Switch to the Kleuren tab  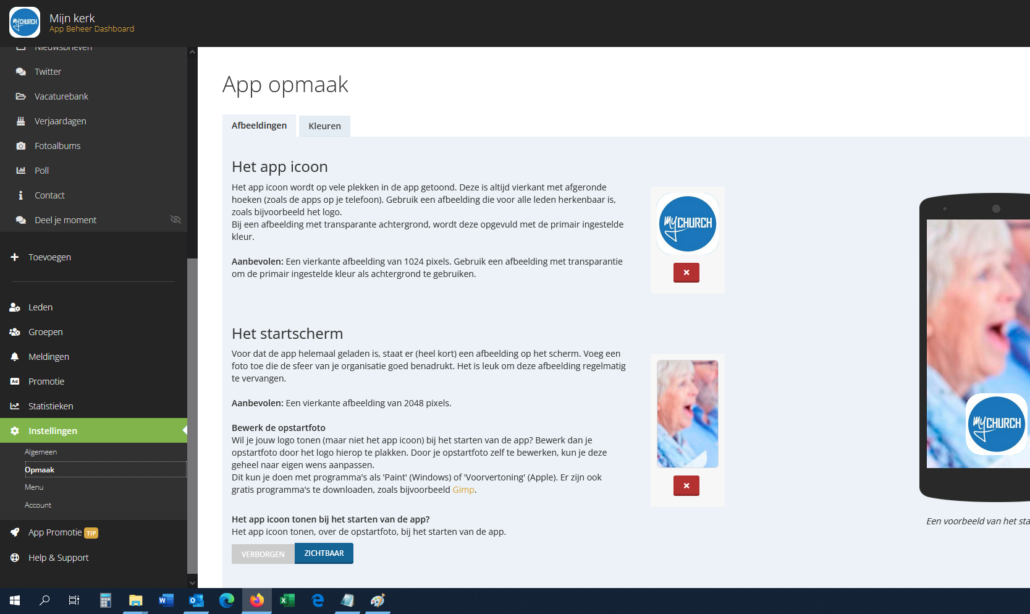pos(325,126)
